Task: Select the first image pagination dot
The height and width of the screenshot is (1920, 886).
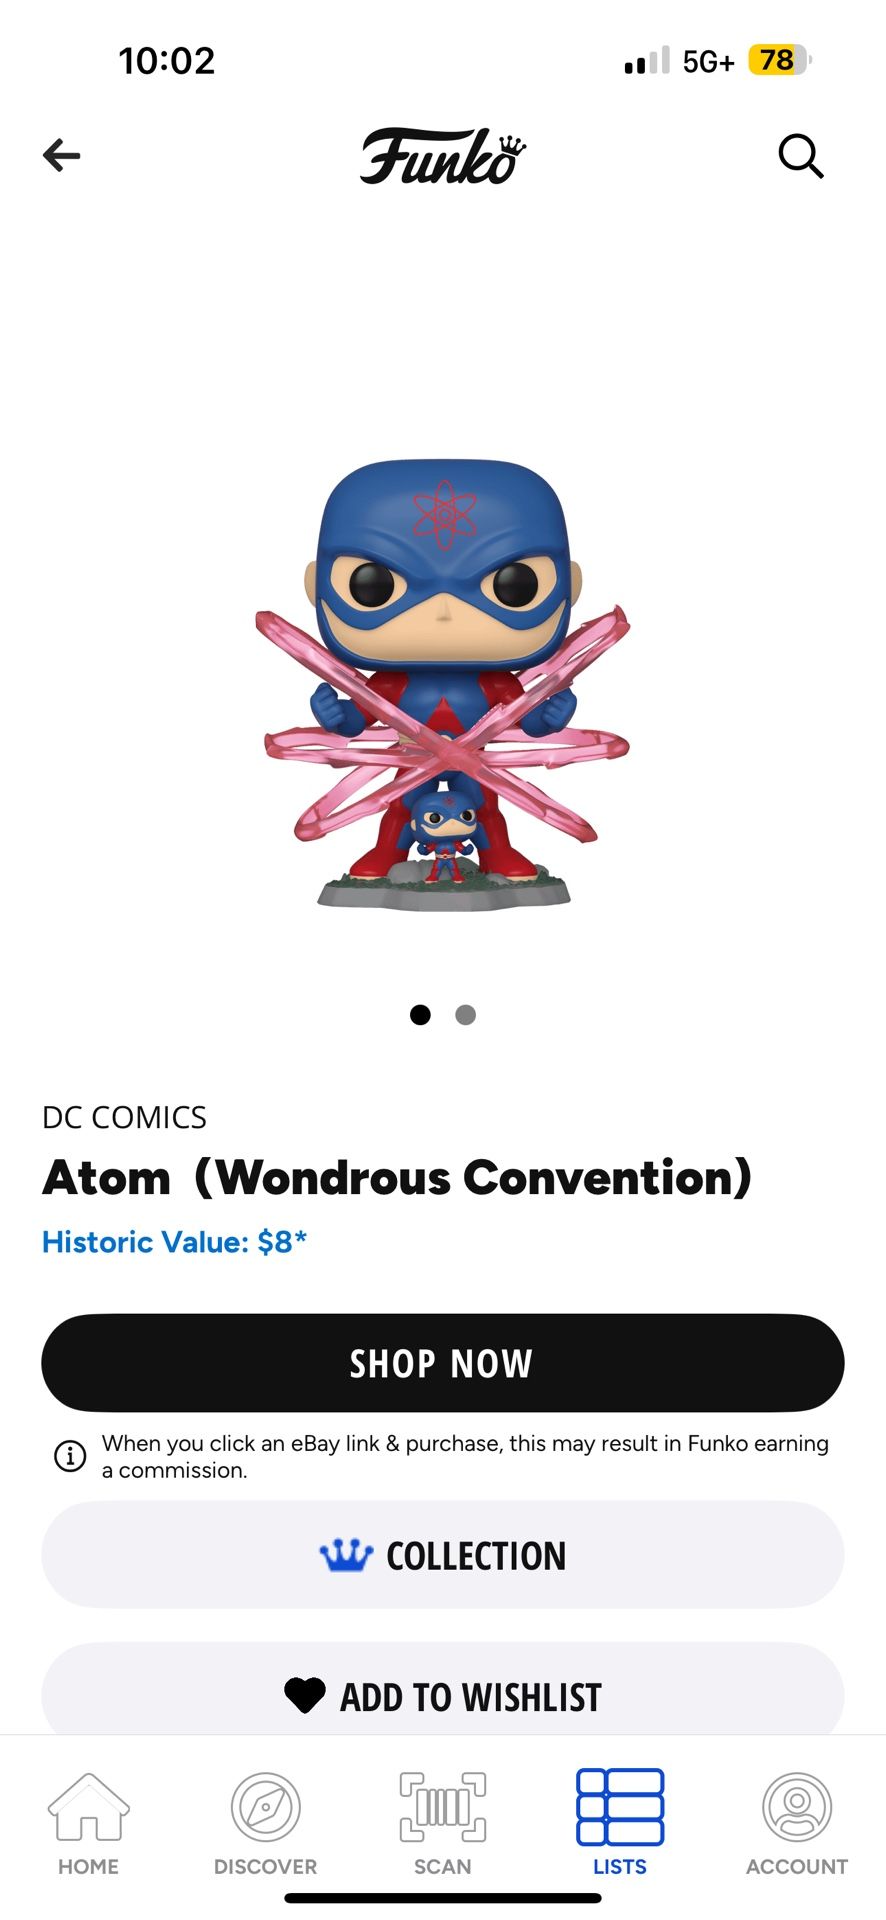Action: point(420,1015)
